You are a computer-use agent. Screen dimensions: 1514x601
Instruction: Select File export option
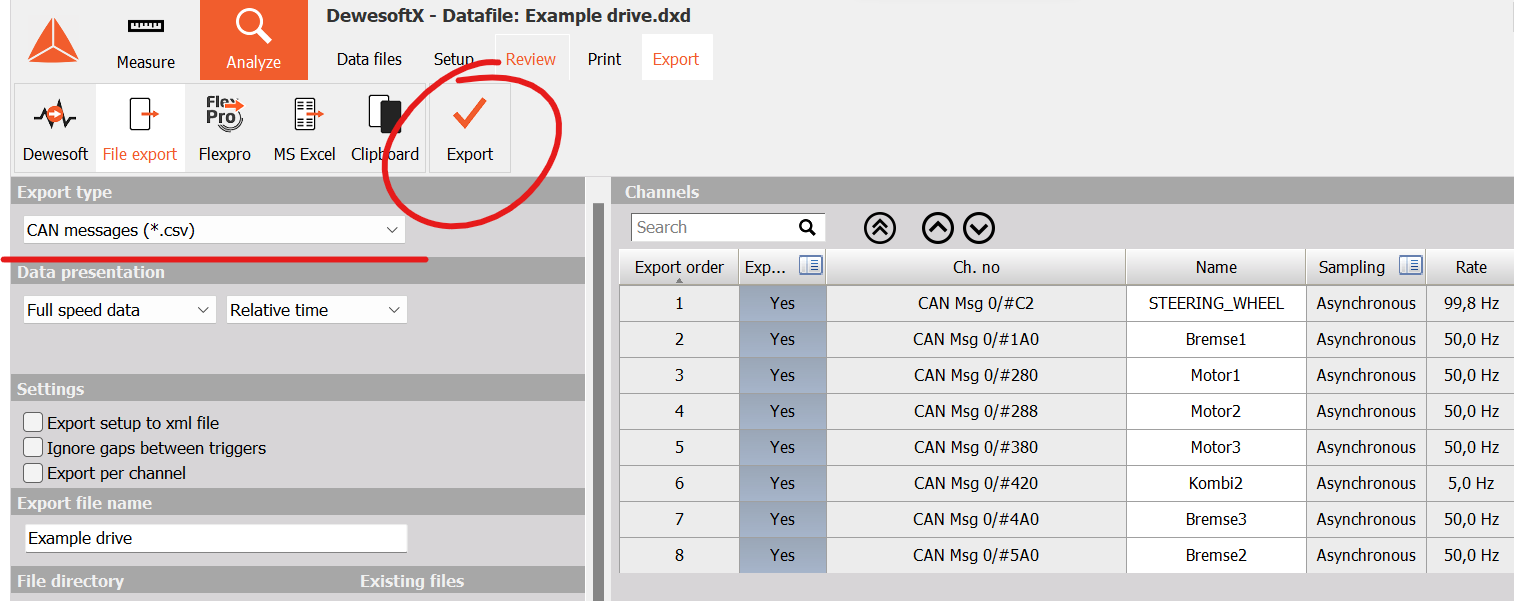point(140,127)
